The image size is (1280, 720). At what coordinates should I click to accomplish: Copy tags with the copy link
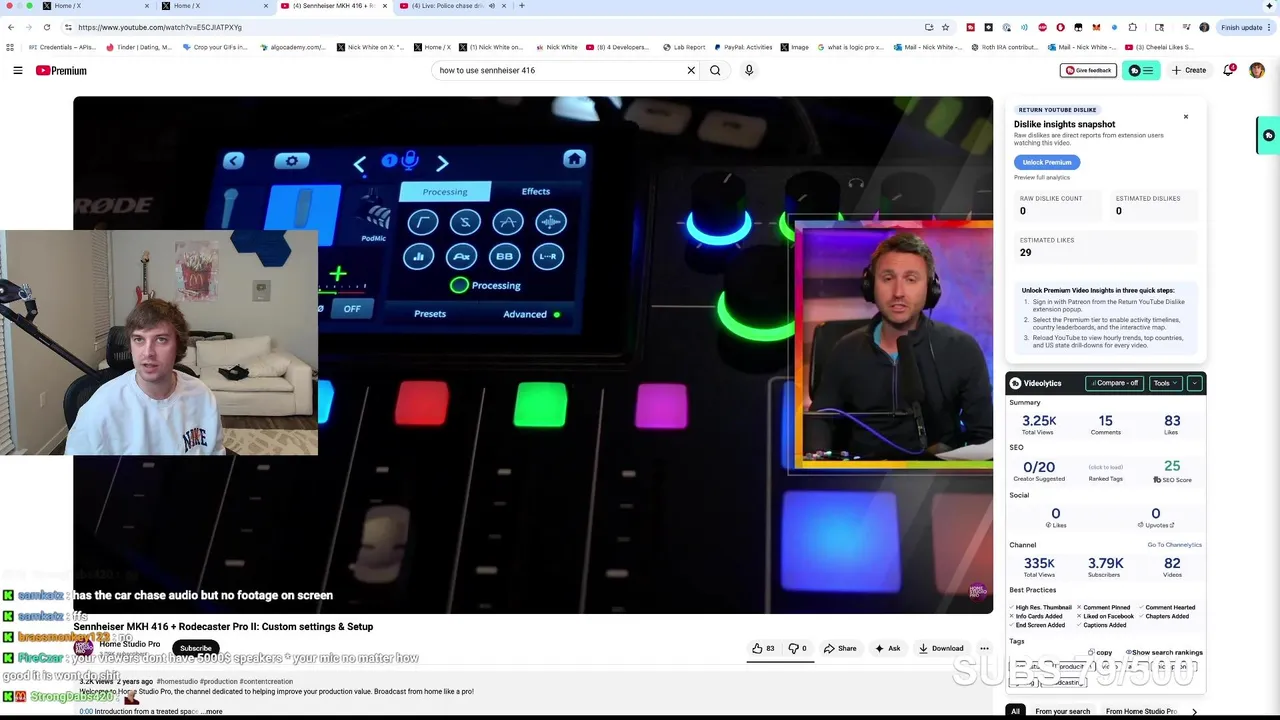1100,652
